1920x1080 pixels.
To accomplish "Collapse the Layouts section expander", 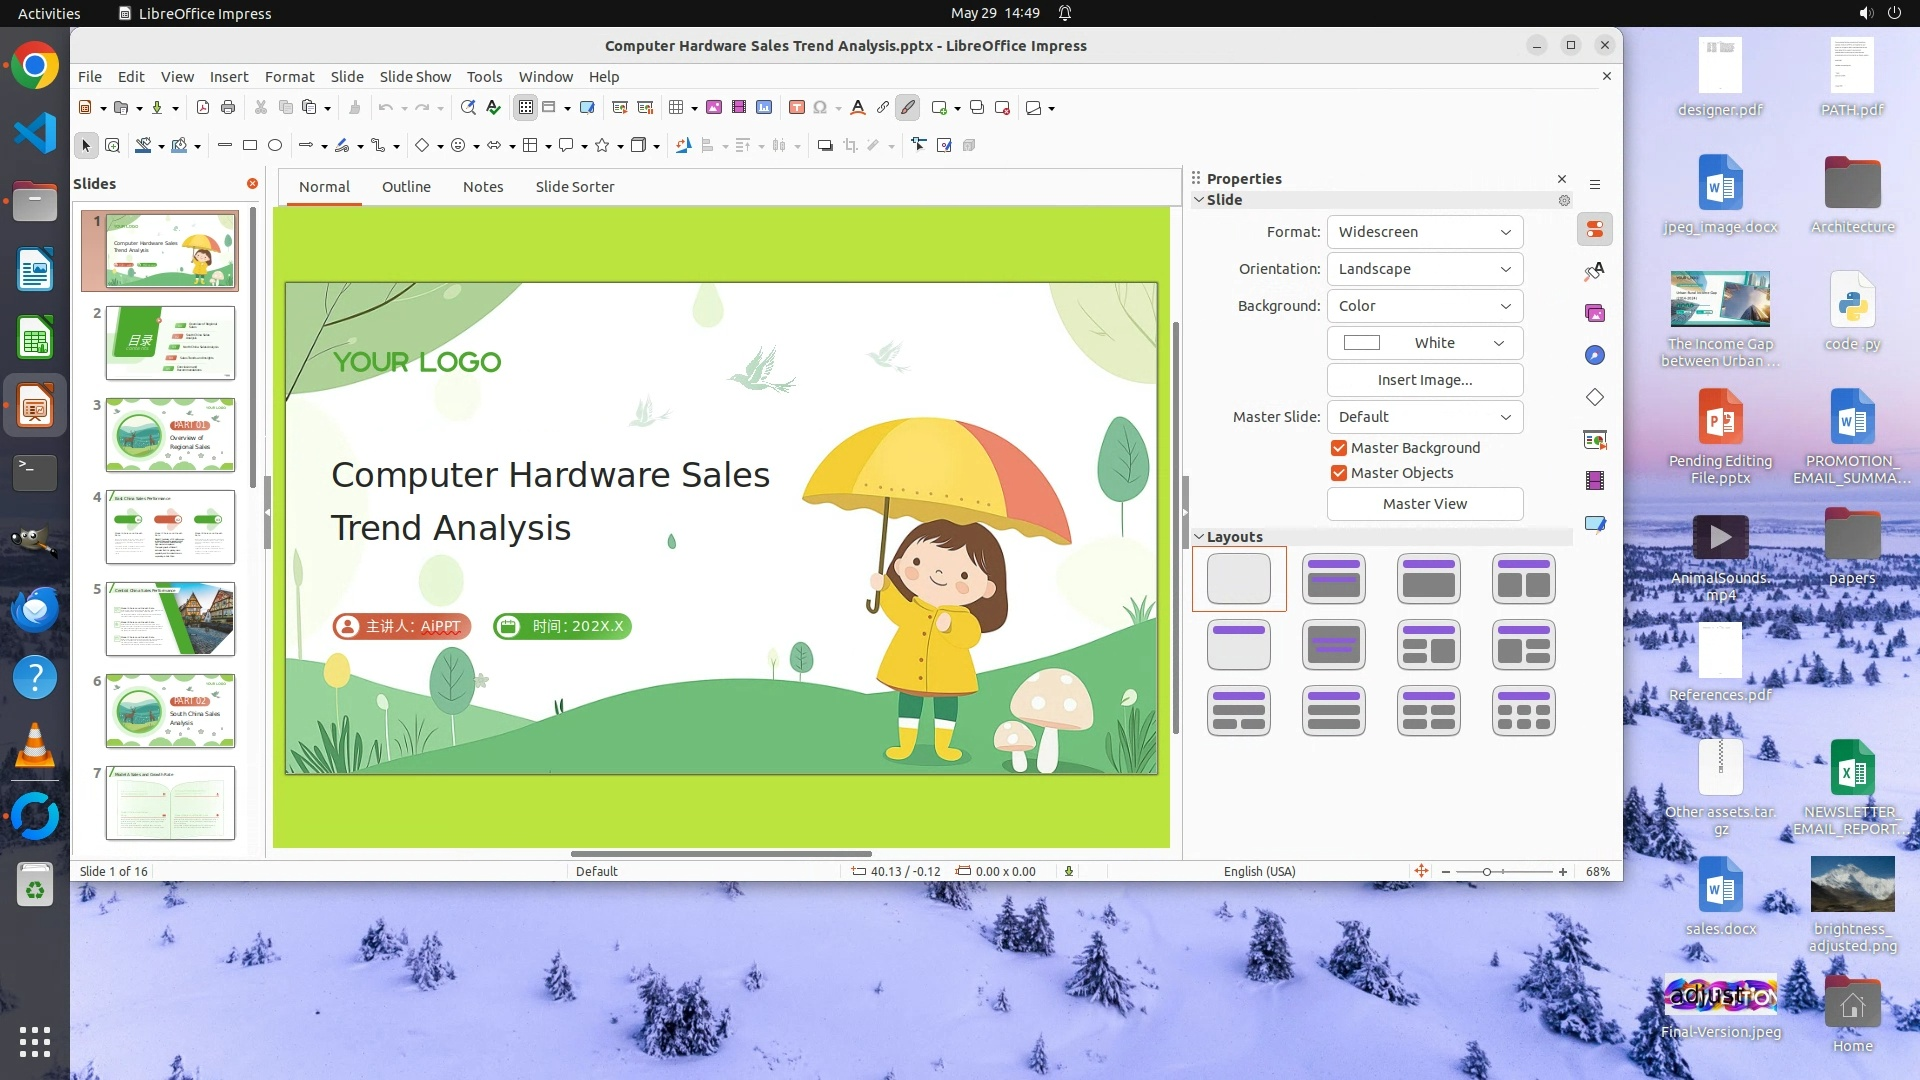I will pyautogui.click(x=1199, y=537).
